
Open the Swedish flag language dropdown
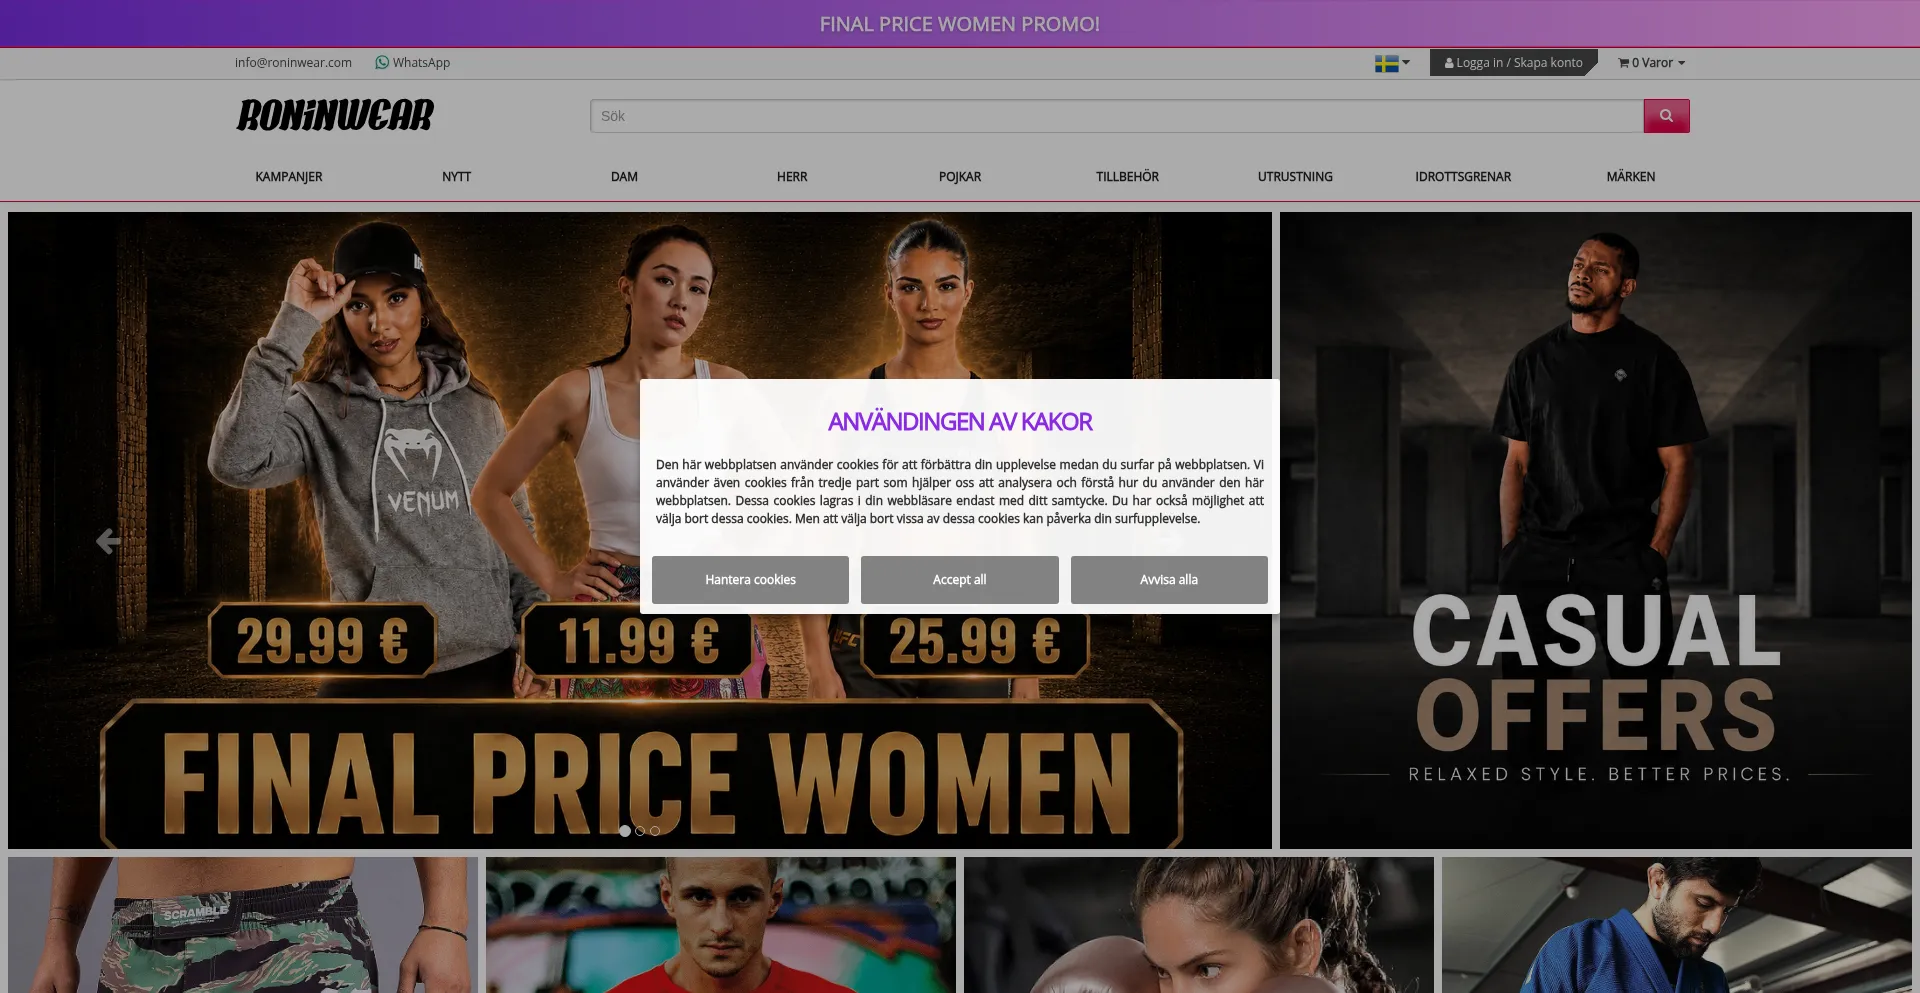1392,63
